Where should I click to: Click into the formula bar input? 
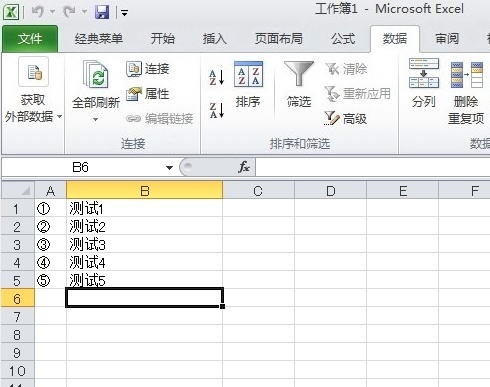coord(373,167)
